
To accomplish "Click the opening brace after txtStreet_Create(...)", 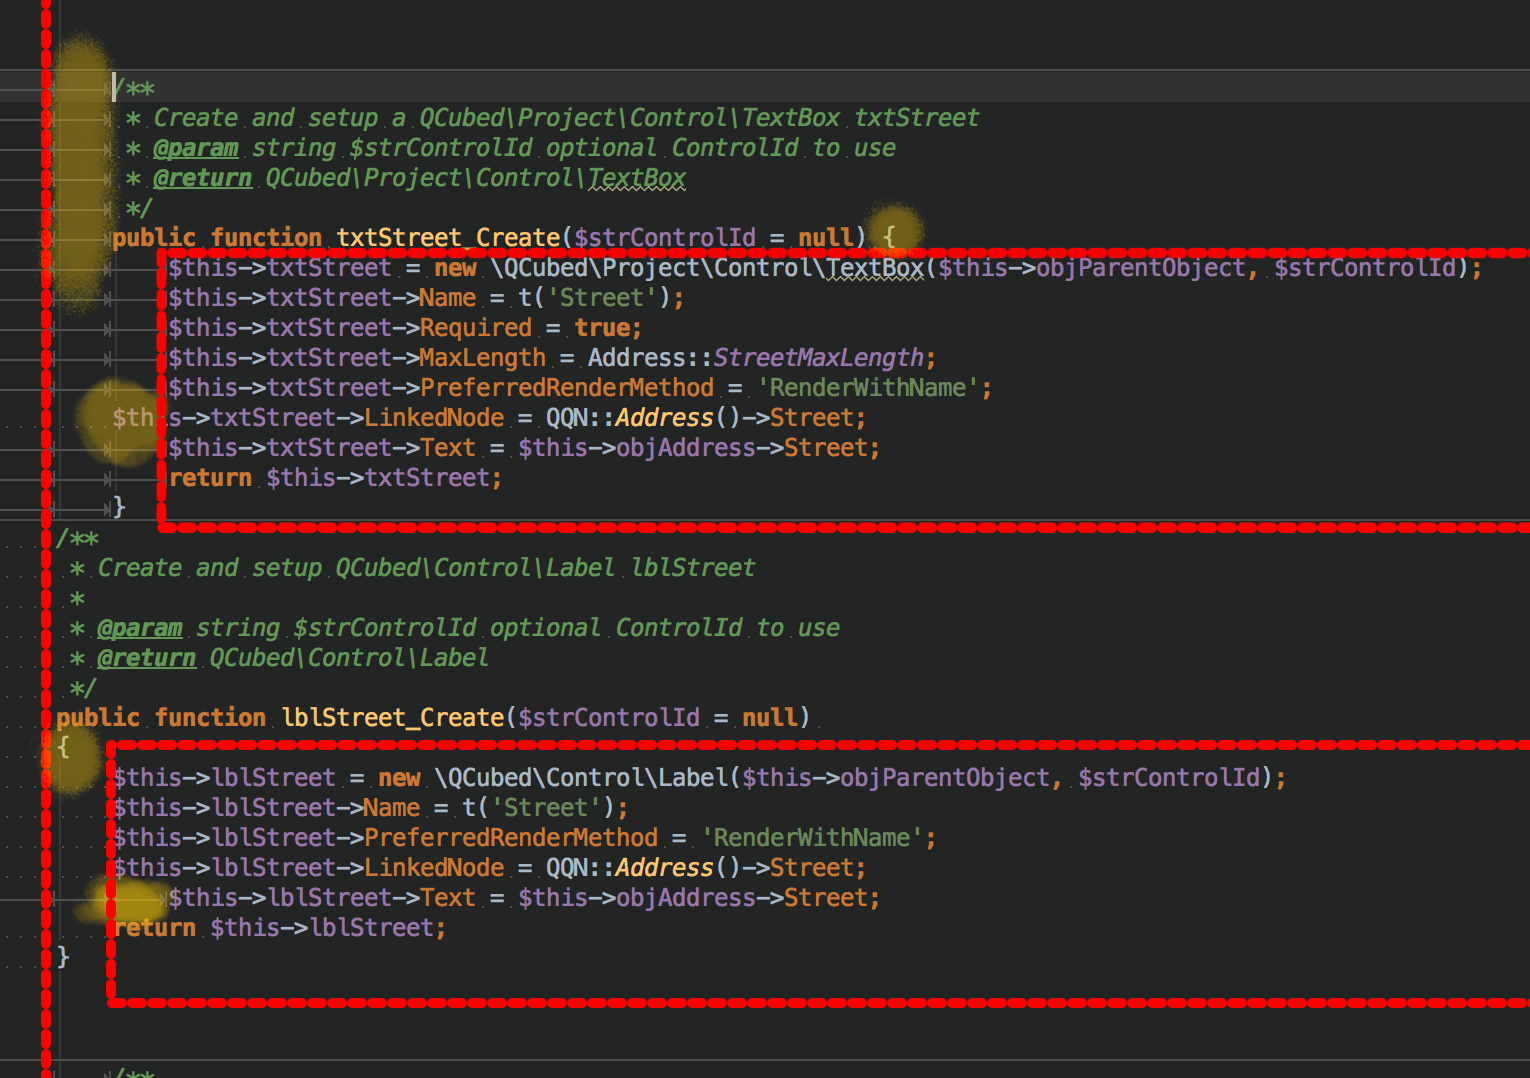I will pyautogui.click(x=889, y=238).
